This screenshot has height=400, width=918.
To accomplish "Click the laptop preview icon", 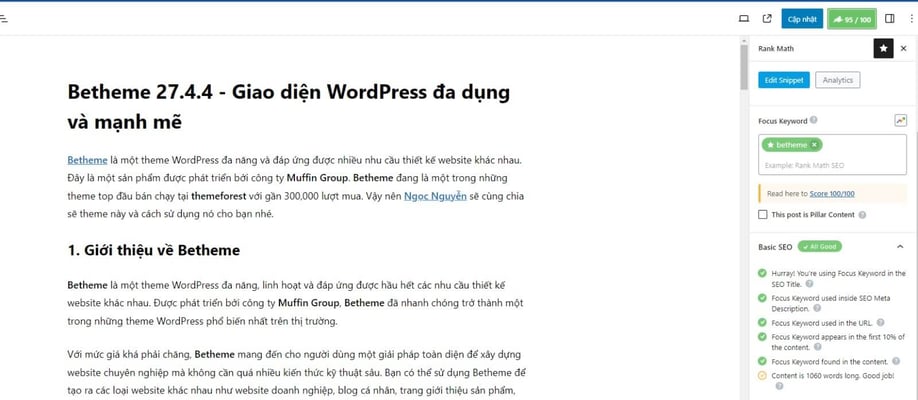I will (x=744, y=19).
